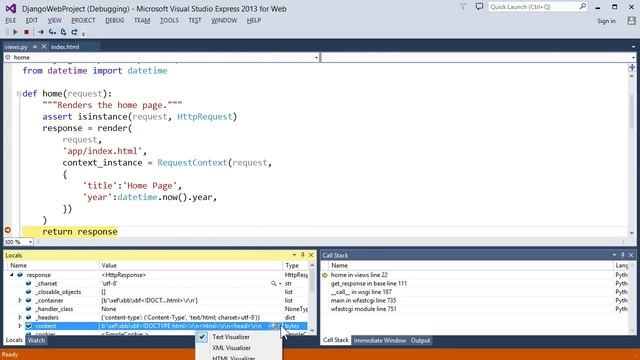Expand the _headers variable node
This screenshot has height=360, width=640.
[20, 318]
